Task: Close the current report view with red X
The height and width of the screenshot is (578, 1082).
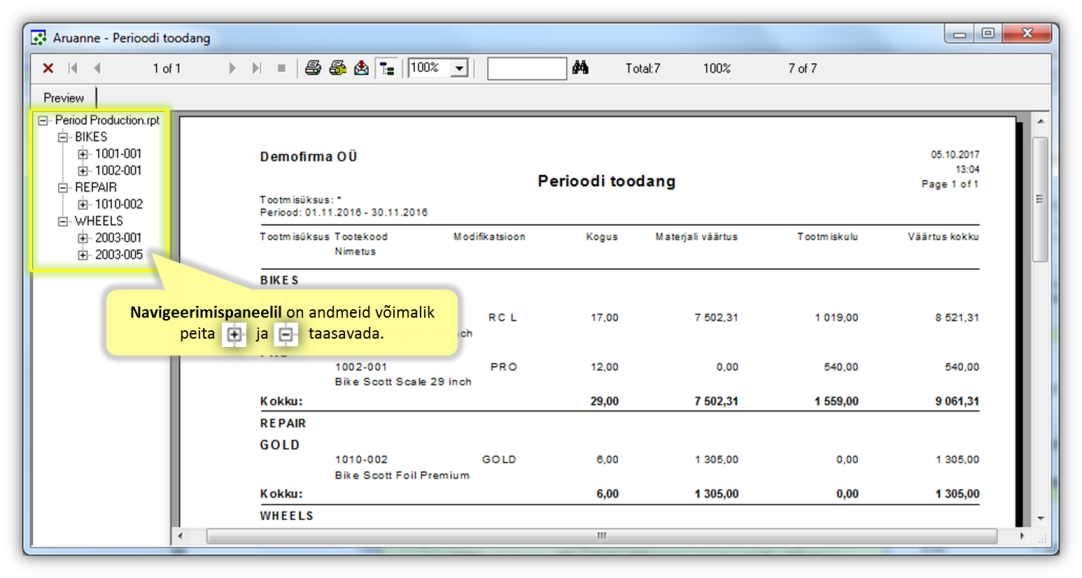Action: pyautogui.click(x=48, y=68)
